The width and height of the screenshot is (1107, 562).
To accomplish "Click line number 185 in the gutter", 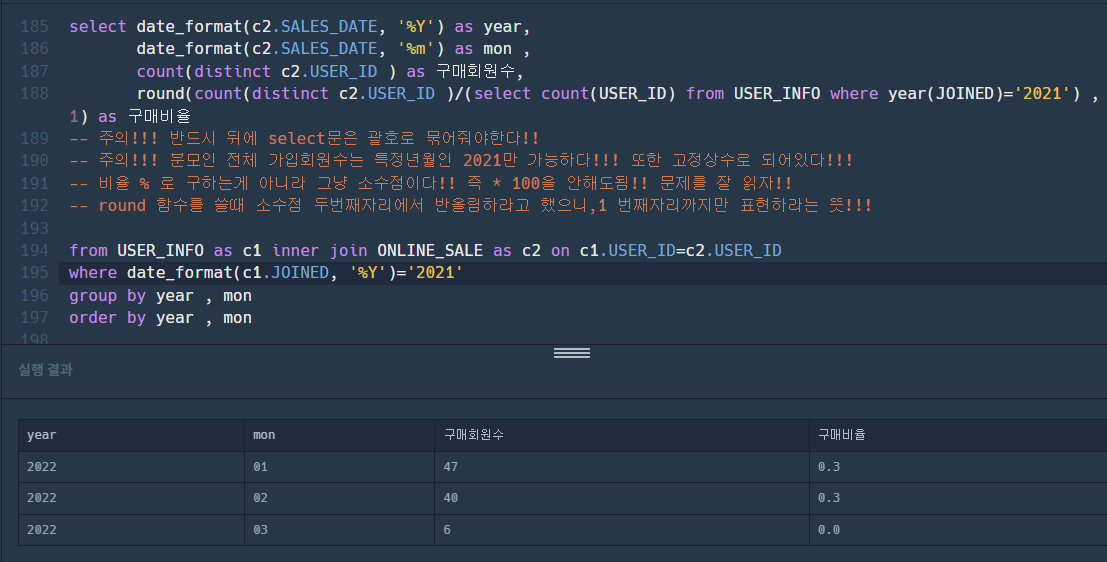I will click(x=35, y=27).
